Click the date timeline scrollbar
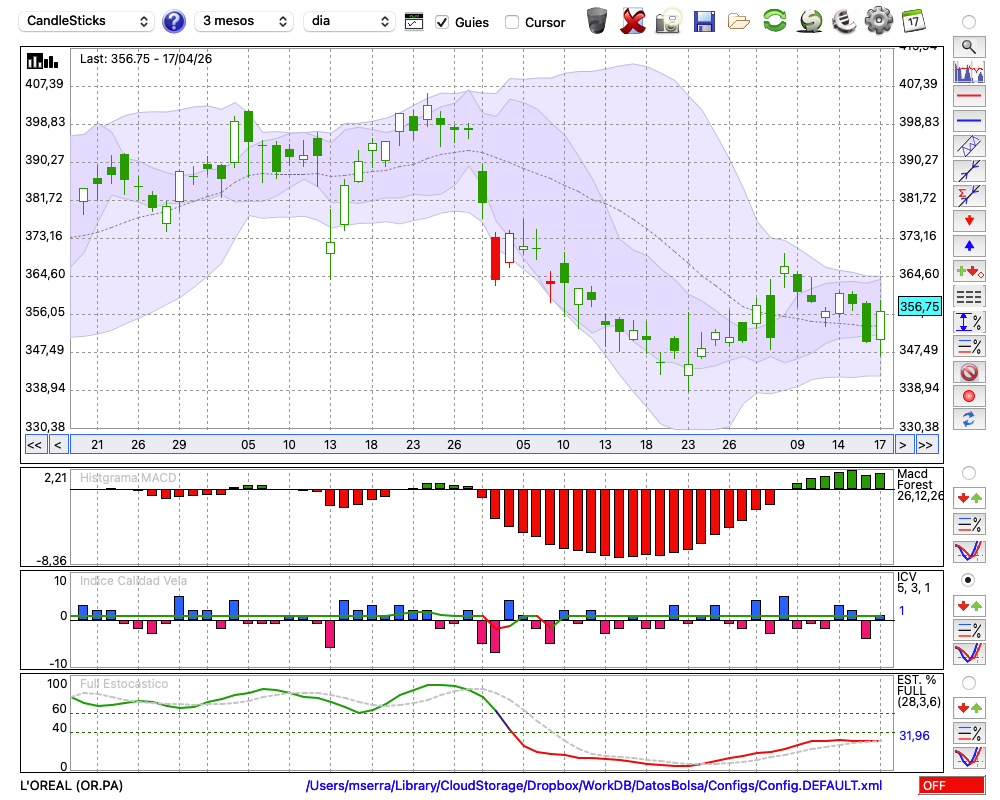The height and width of the screenshot is (800, 1000). pos(482,445)
